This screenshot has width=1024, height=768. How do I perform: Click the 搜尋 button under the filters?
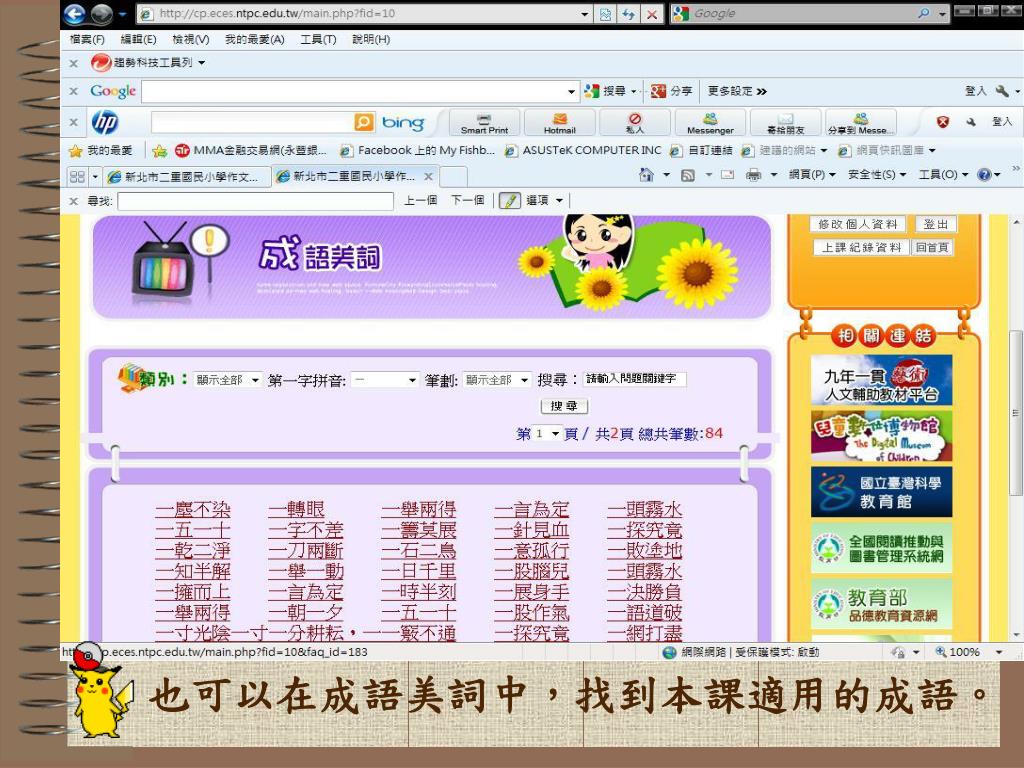coord(564,406)
